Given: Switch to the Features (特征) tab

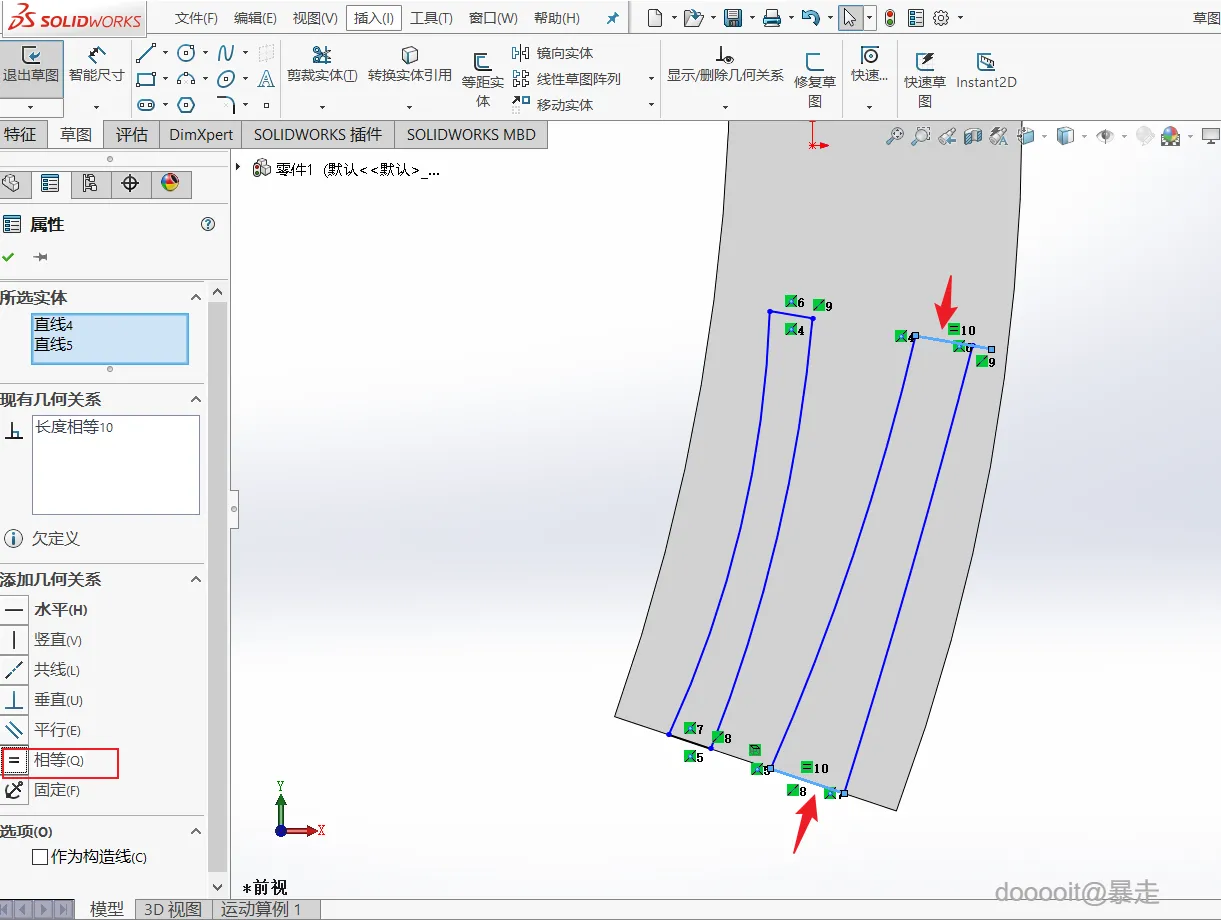Looking at the screenshot, I should pyautogui.click(x=20, y=135).
